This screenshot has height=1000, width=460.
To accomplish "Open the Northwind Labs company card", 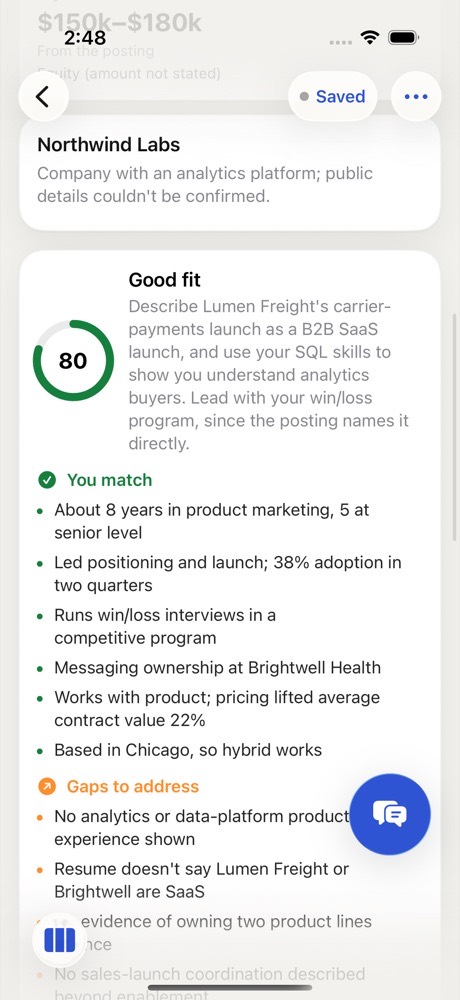I will tap(230, 172).
